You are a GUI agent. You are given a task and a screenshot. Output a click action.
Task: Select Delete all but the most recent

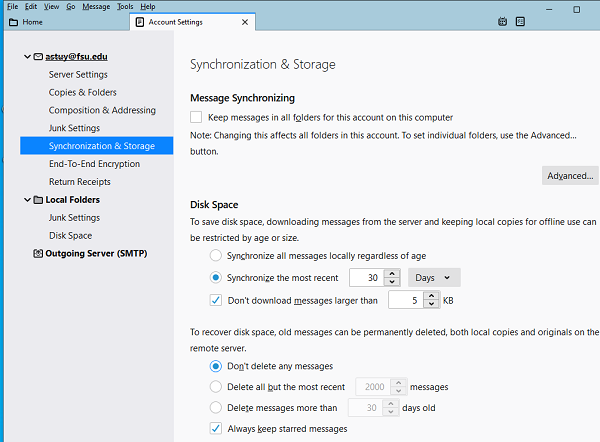pyautogui.click(x=215, y=387)
